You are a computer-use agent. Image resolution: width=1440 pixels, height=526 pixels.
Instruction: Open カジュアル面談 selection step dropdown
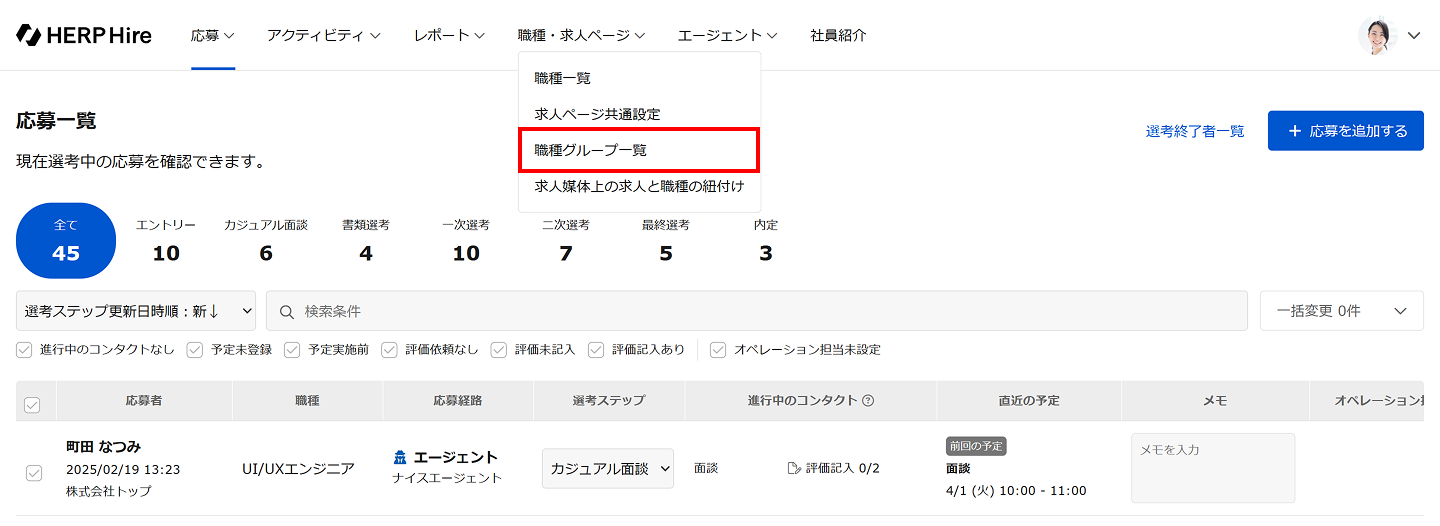click(608, 468)
